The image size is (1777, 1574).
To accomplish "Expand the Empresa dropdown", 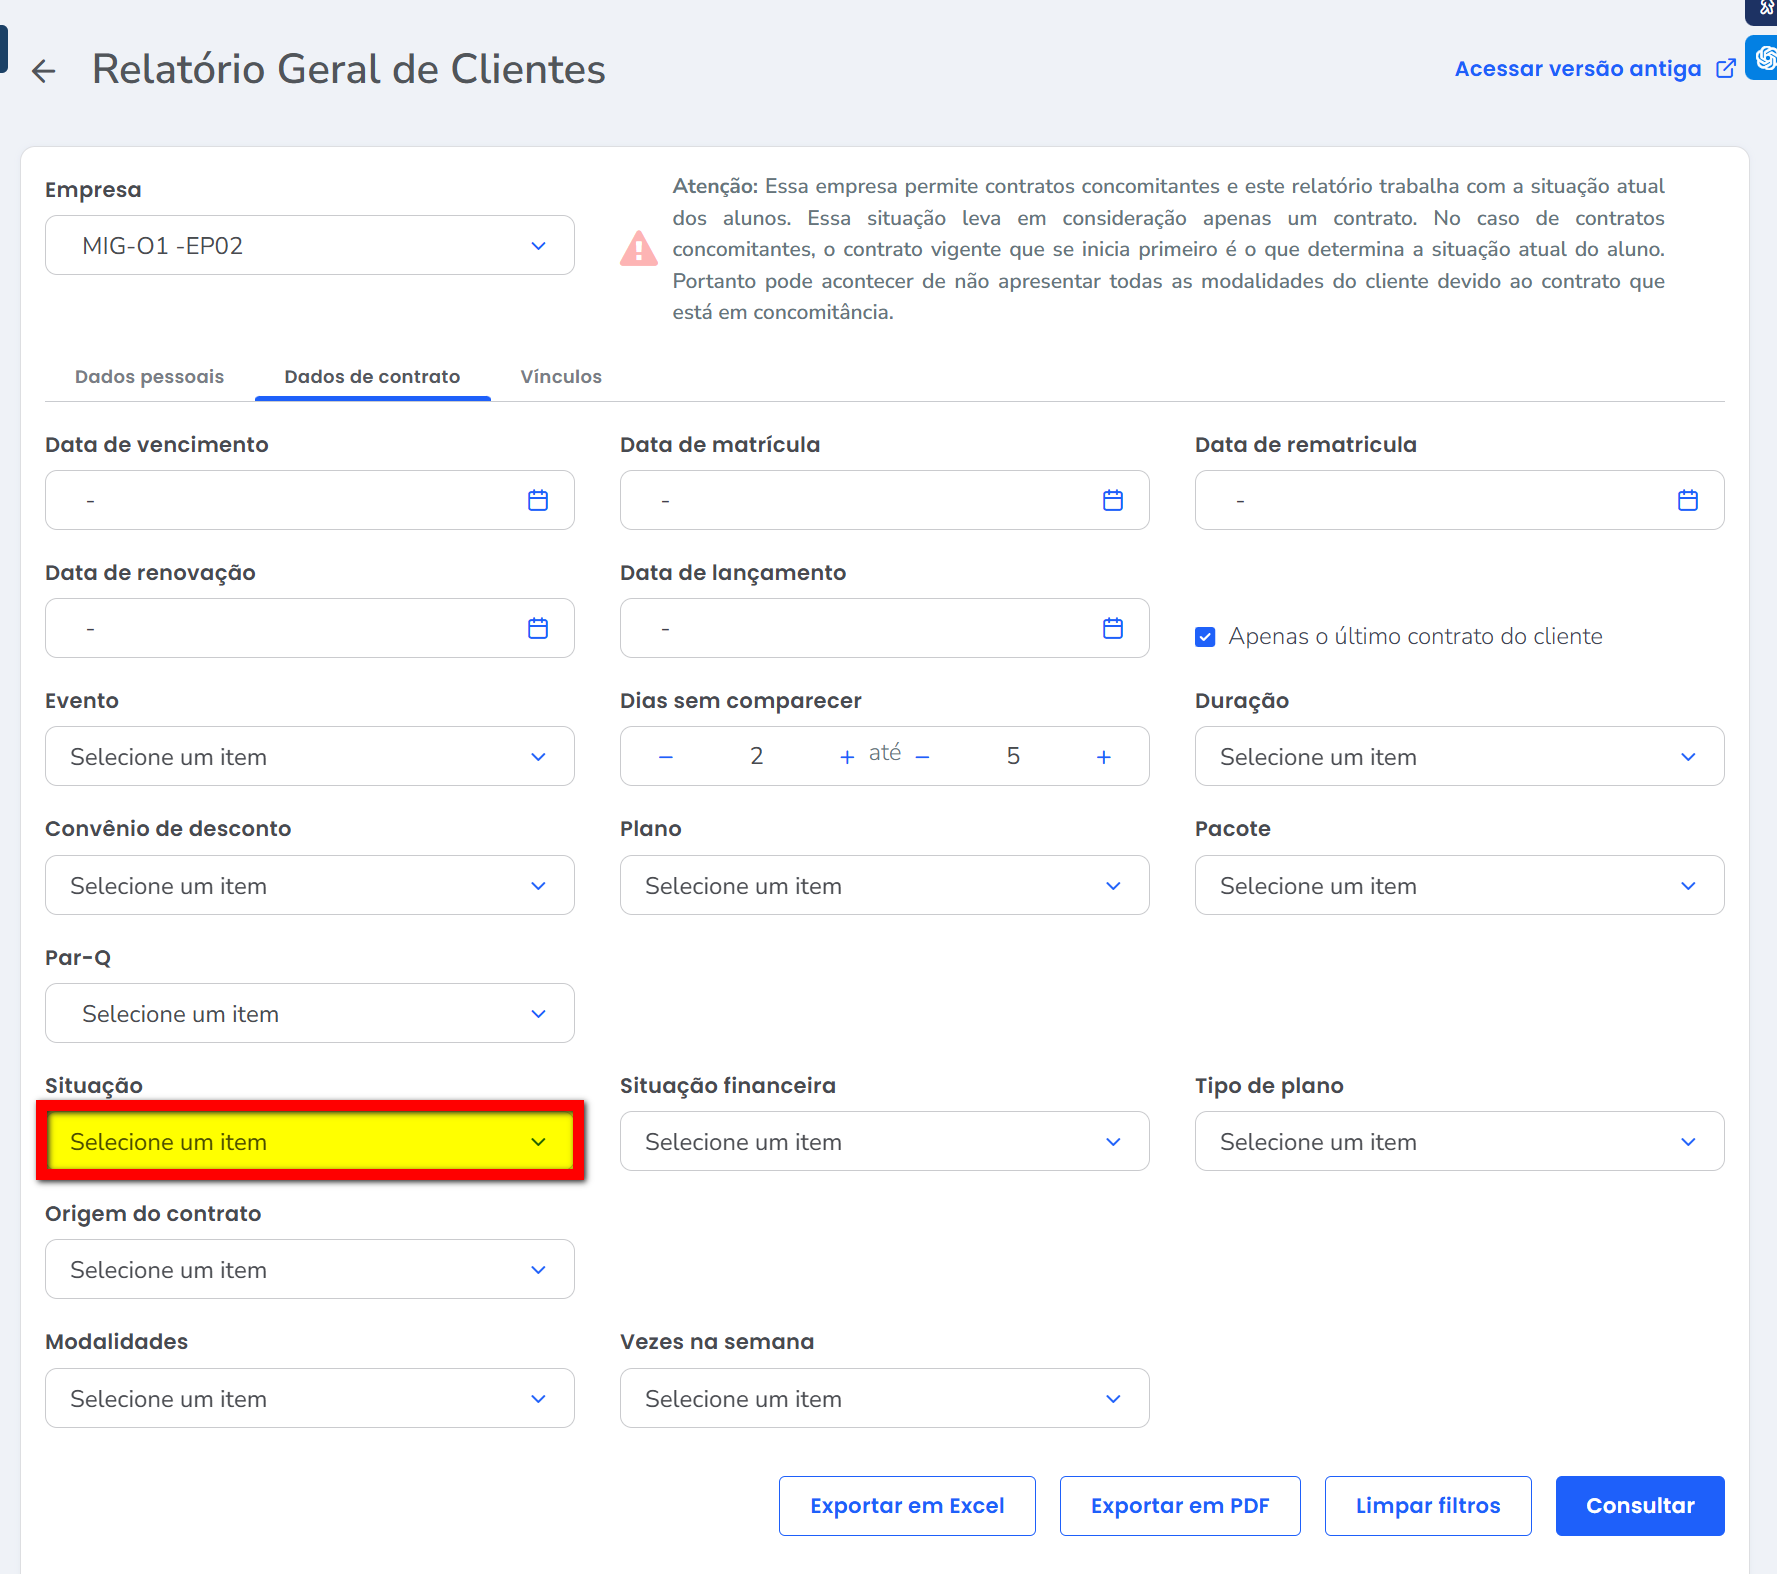I will pos(310,246).
